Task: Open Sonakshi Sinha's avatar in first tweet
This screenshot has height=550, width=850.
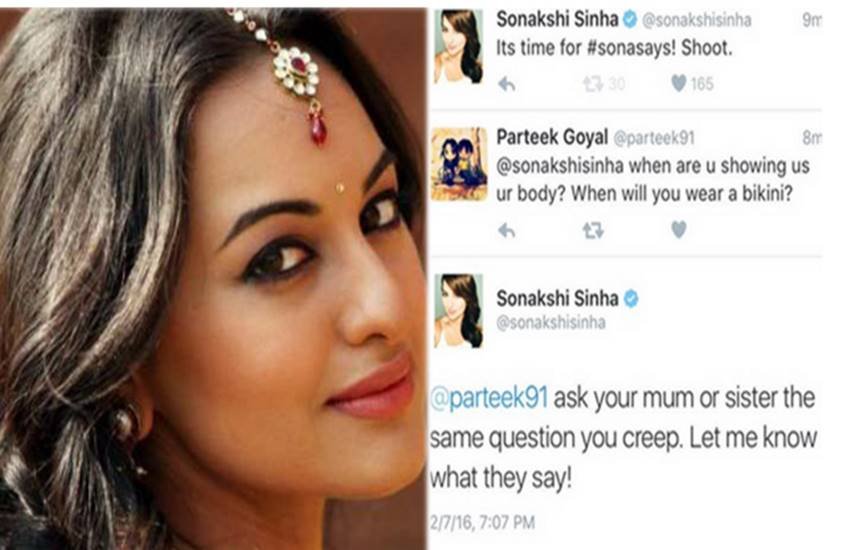Action: pos(459,46)
